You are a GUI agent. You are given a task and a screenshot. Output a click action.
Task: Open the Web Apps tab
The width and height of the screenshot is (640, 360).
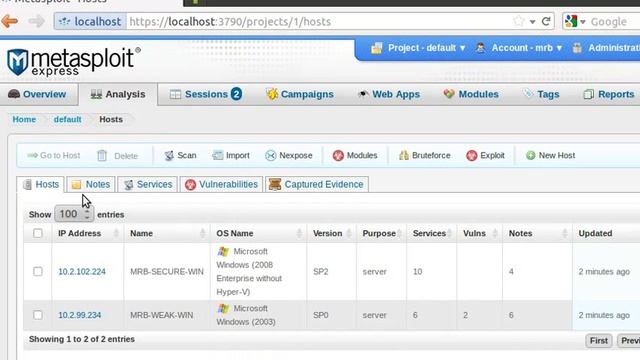tap(389, 94)
